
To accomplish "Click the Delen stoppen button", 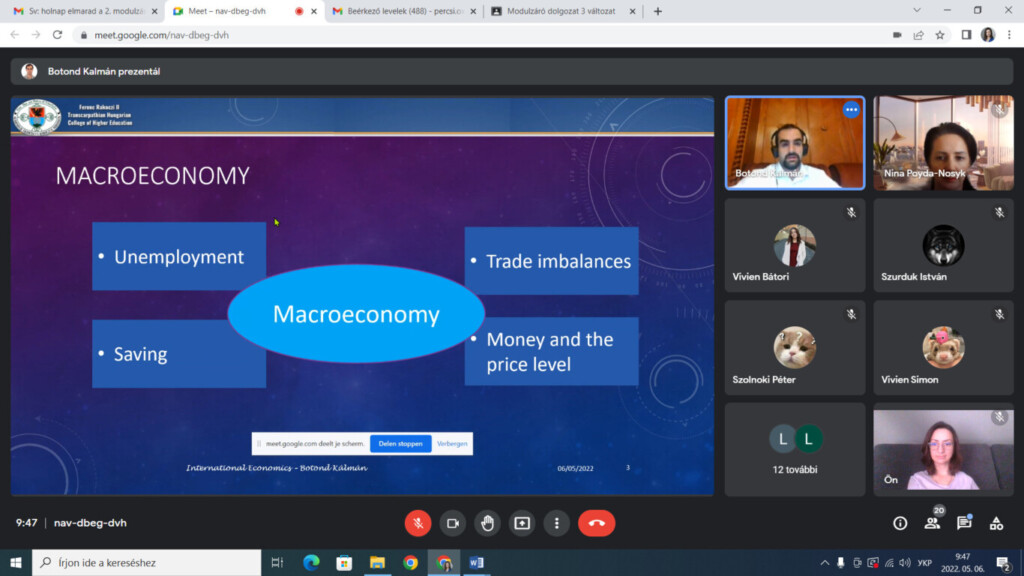I will (x=401, y=443).
